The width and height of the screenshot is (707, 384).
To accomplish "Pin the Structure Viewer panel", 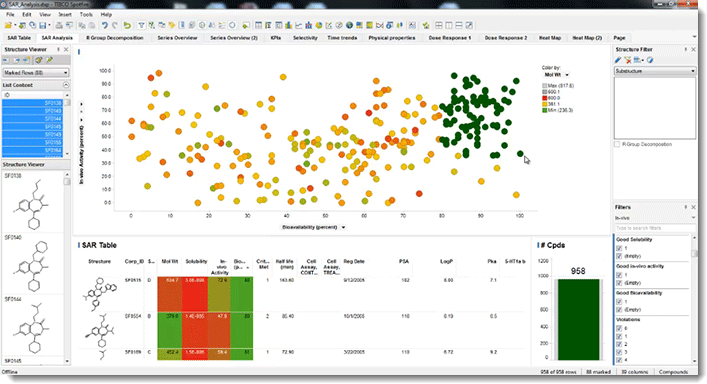I will 58,49.
